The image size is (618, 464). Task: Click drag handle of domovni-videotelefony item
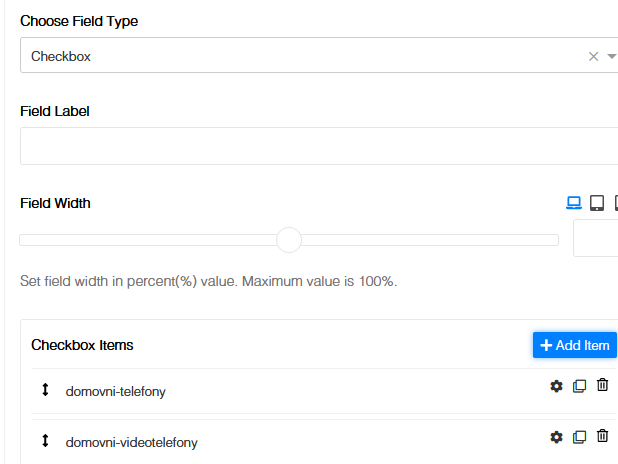tap(45, 441)
